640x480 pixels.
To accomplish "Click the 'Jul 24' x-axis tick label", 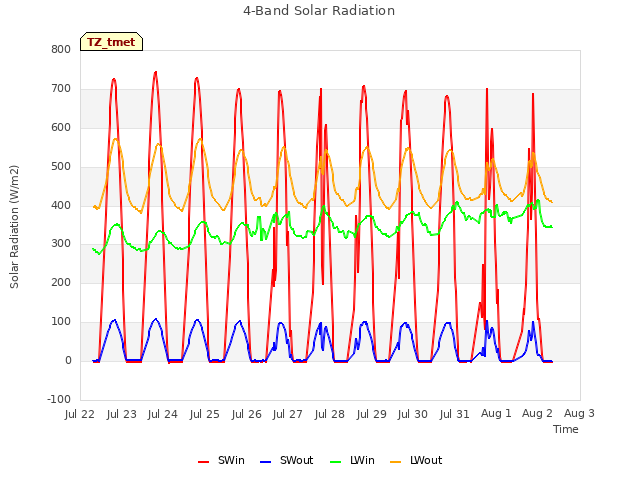I will [x=163, y=414].
